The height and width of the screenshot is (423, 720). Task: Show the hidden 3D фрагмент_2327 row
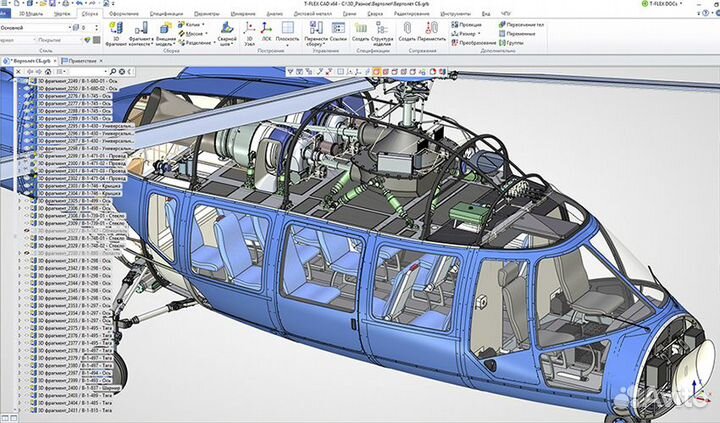pos(27,231)
